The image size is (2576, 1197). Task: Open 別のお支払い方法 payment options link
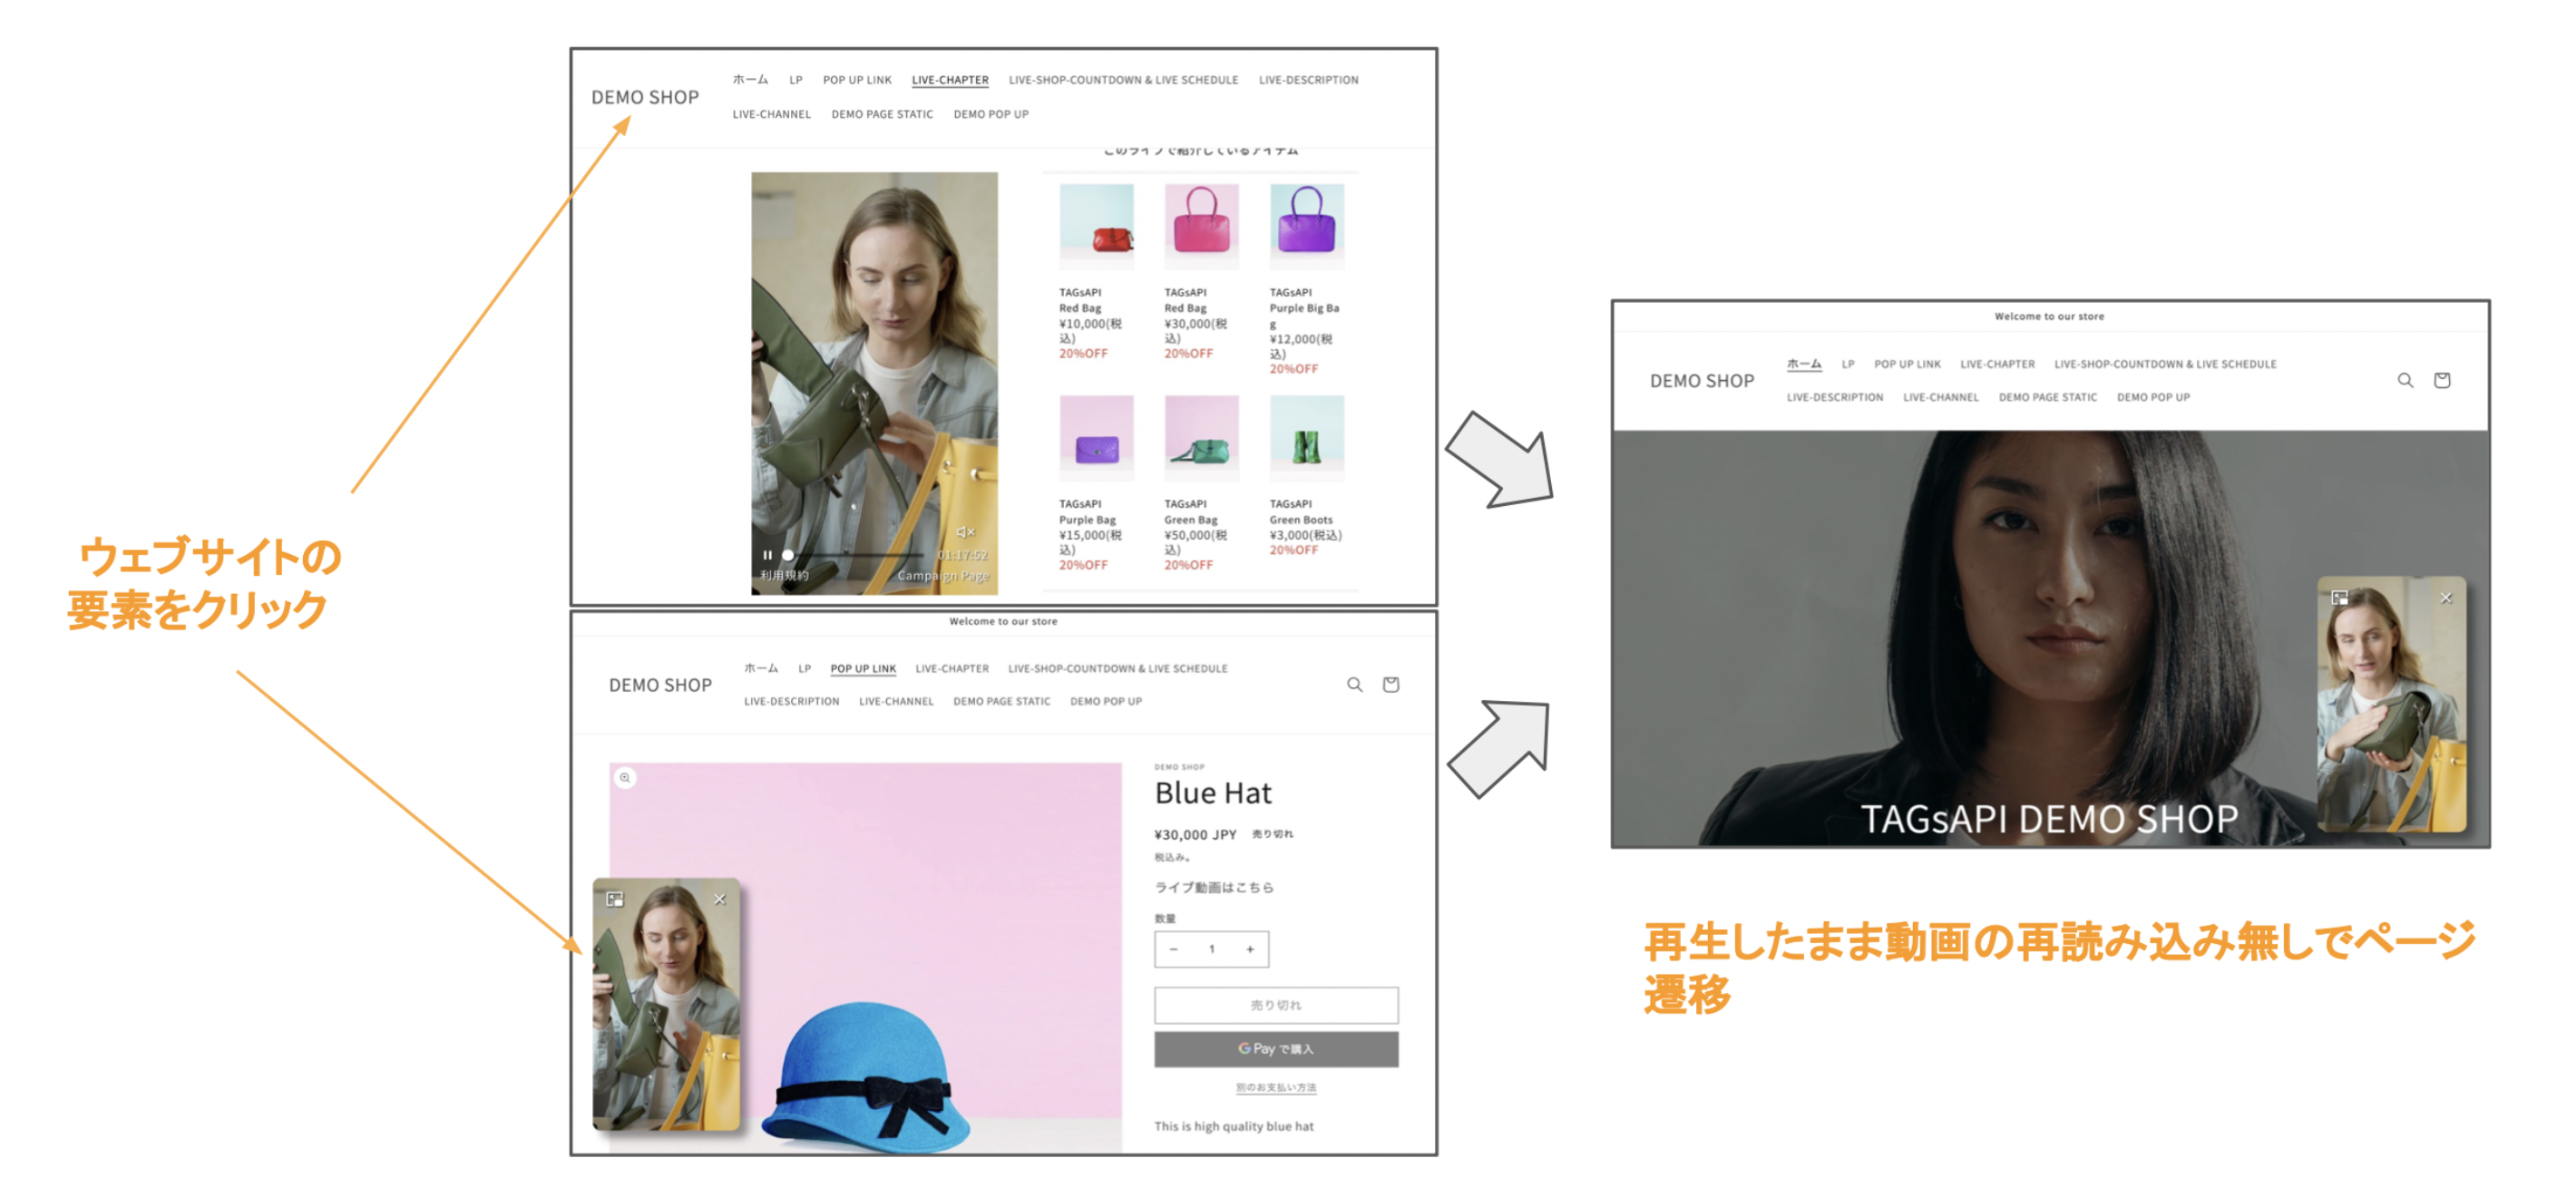(x=1276, y=1087)
